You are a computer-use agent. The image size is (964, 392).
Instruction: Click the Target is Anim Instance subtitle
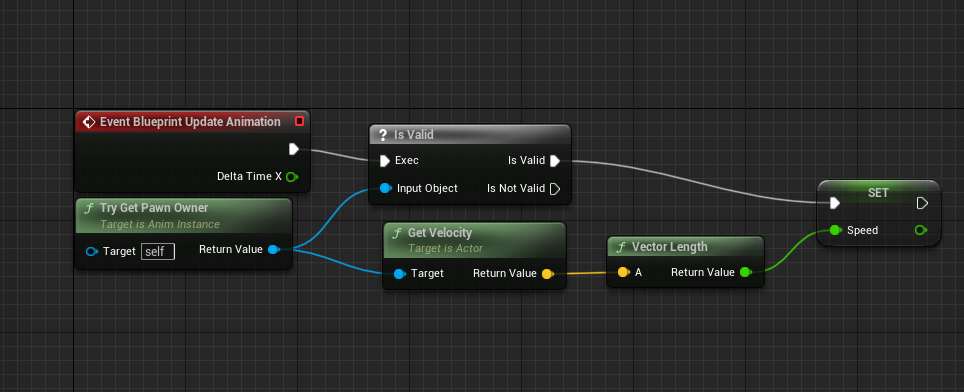[159, 224]
